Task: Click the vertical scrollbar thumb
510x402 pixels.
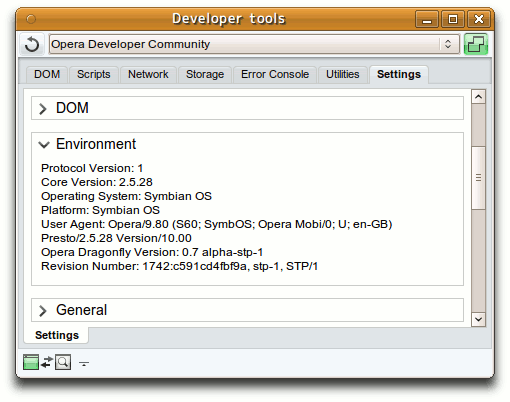Action: click(x=479, y=178)
